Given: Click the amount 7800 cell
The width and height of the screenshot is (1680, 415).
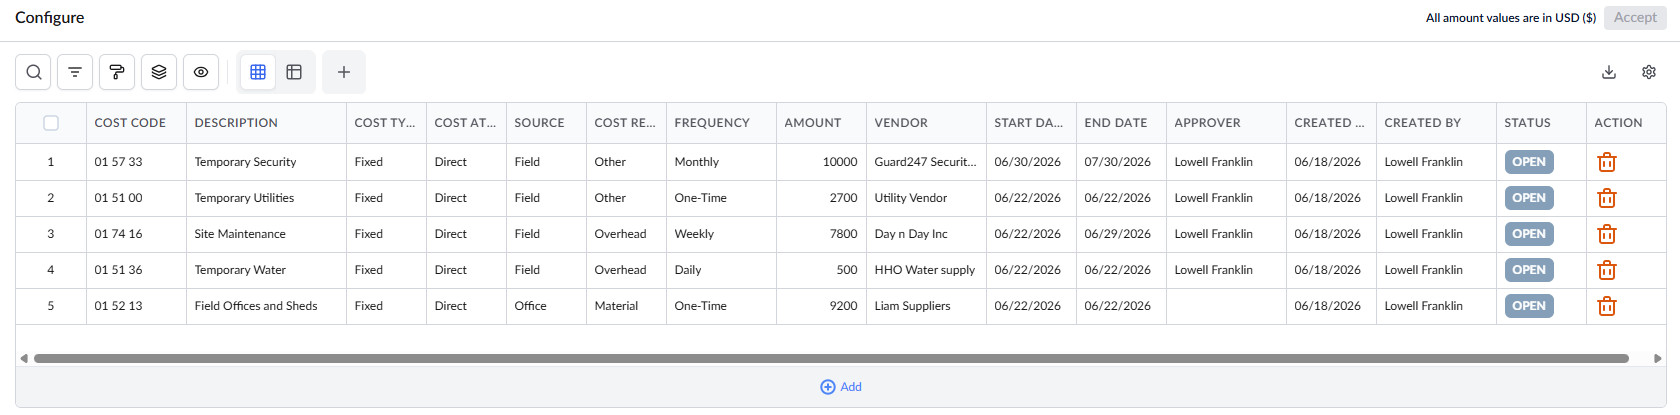Looking at the screenshot, I should [821, 234].
